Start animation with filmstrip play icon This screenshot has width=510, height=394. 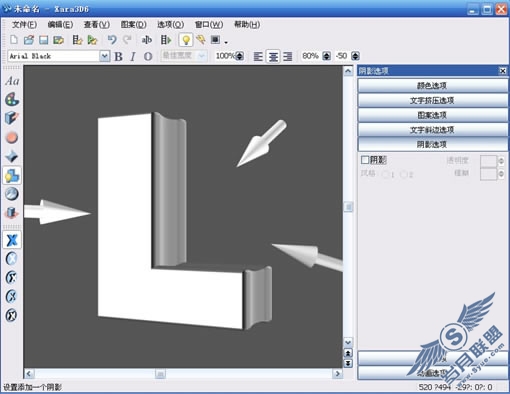point(166,40)
